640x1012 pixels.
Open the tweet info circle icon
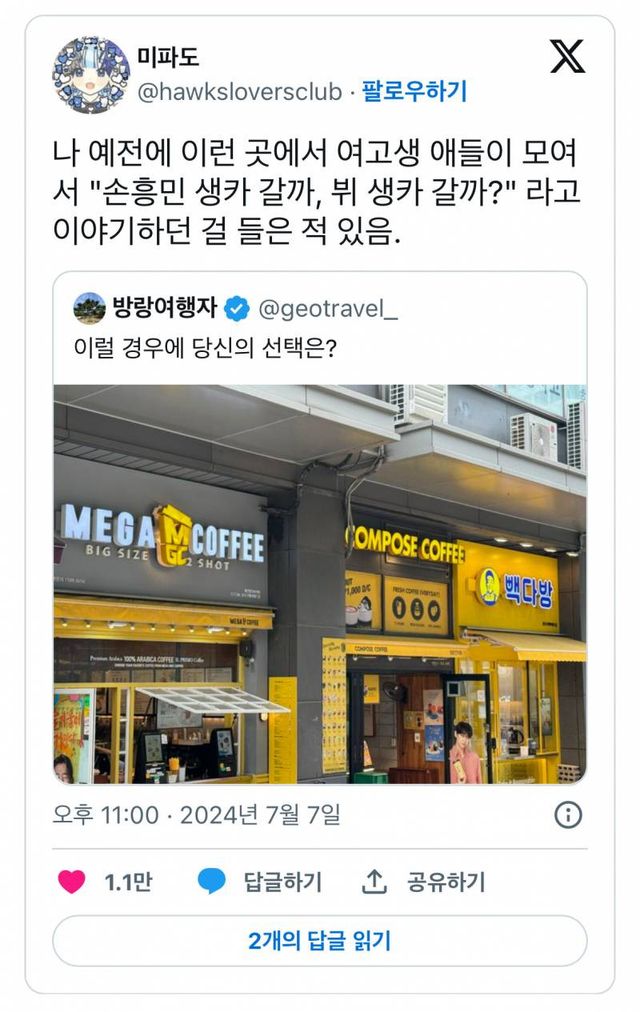tap(568, 815)
